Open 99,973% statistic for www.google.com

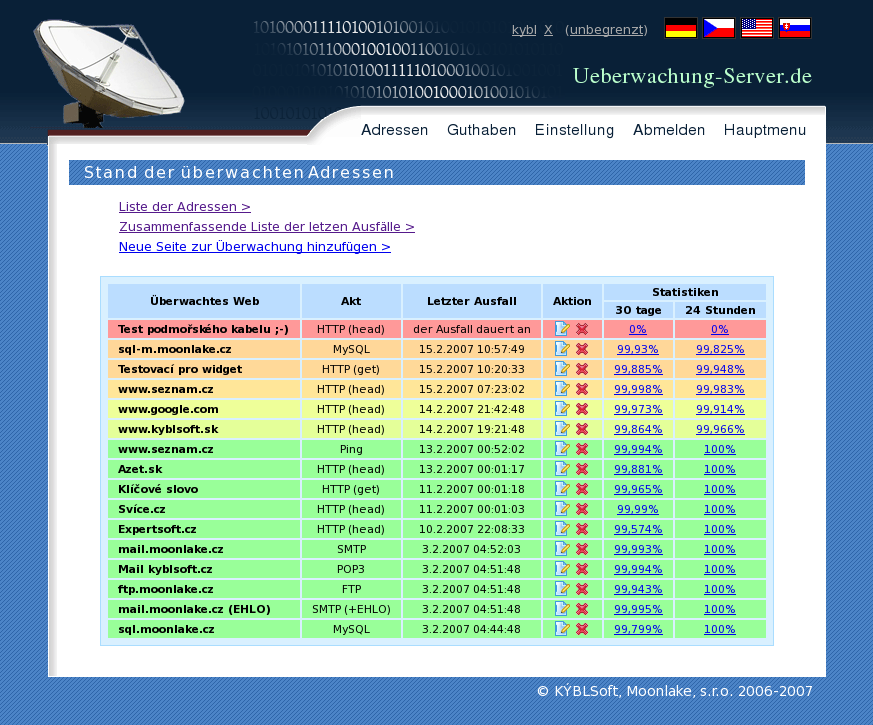click(638, 409)
